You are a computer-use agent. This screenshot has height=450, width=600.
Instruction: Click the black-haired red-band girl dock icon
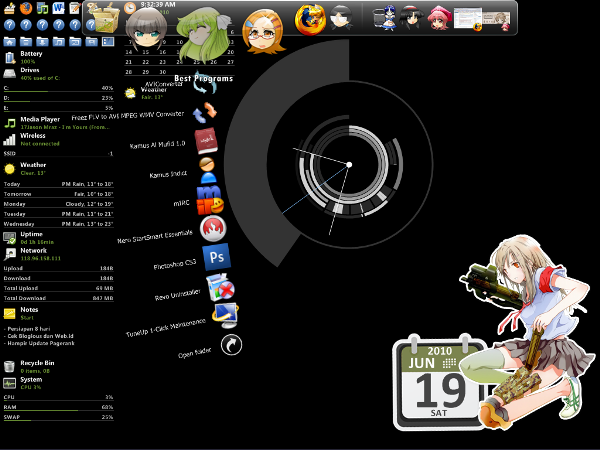click(x=411, y=18)
